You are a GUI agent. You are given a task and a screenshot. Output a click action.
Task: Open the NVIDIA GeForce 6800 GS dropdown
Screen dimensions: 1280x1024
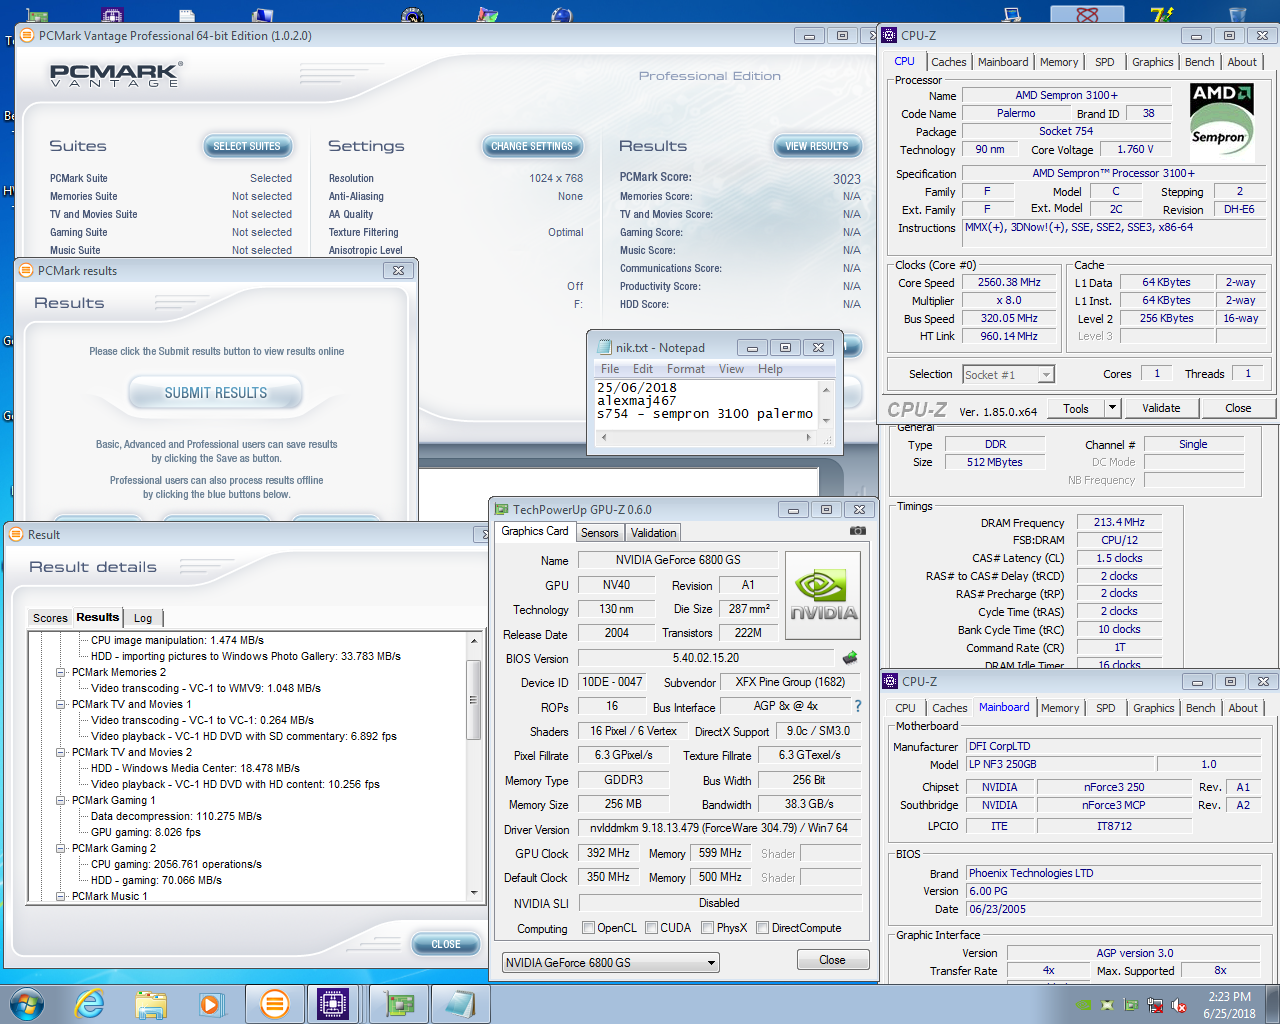[x=610, y=963]
